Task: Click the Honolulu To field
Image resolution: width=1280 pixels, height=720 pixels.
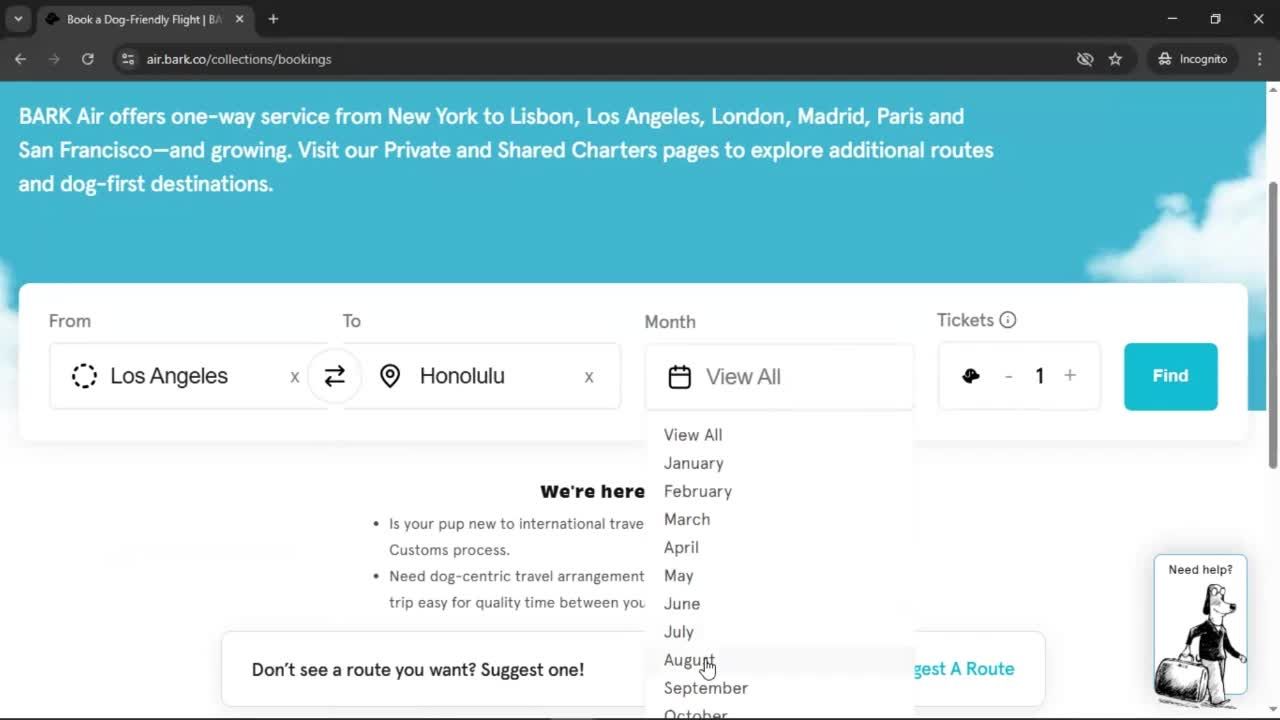Action: (480, 376)
